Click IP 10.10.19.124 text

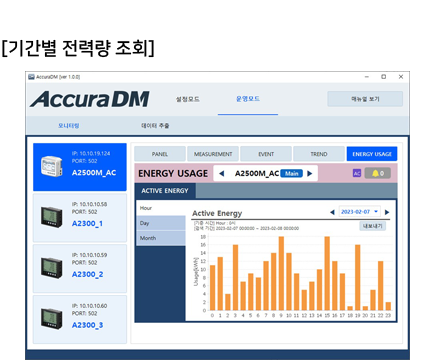coord(91,153)
